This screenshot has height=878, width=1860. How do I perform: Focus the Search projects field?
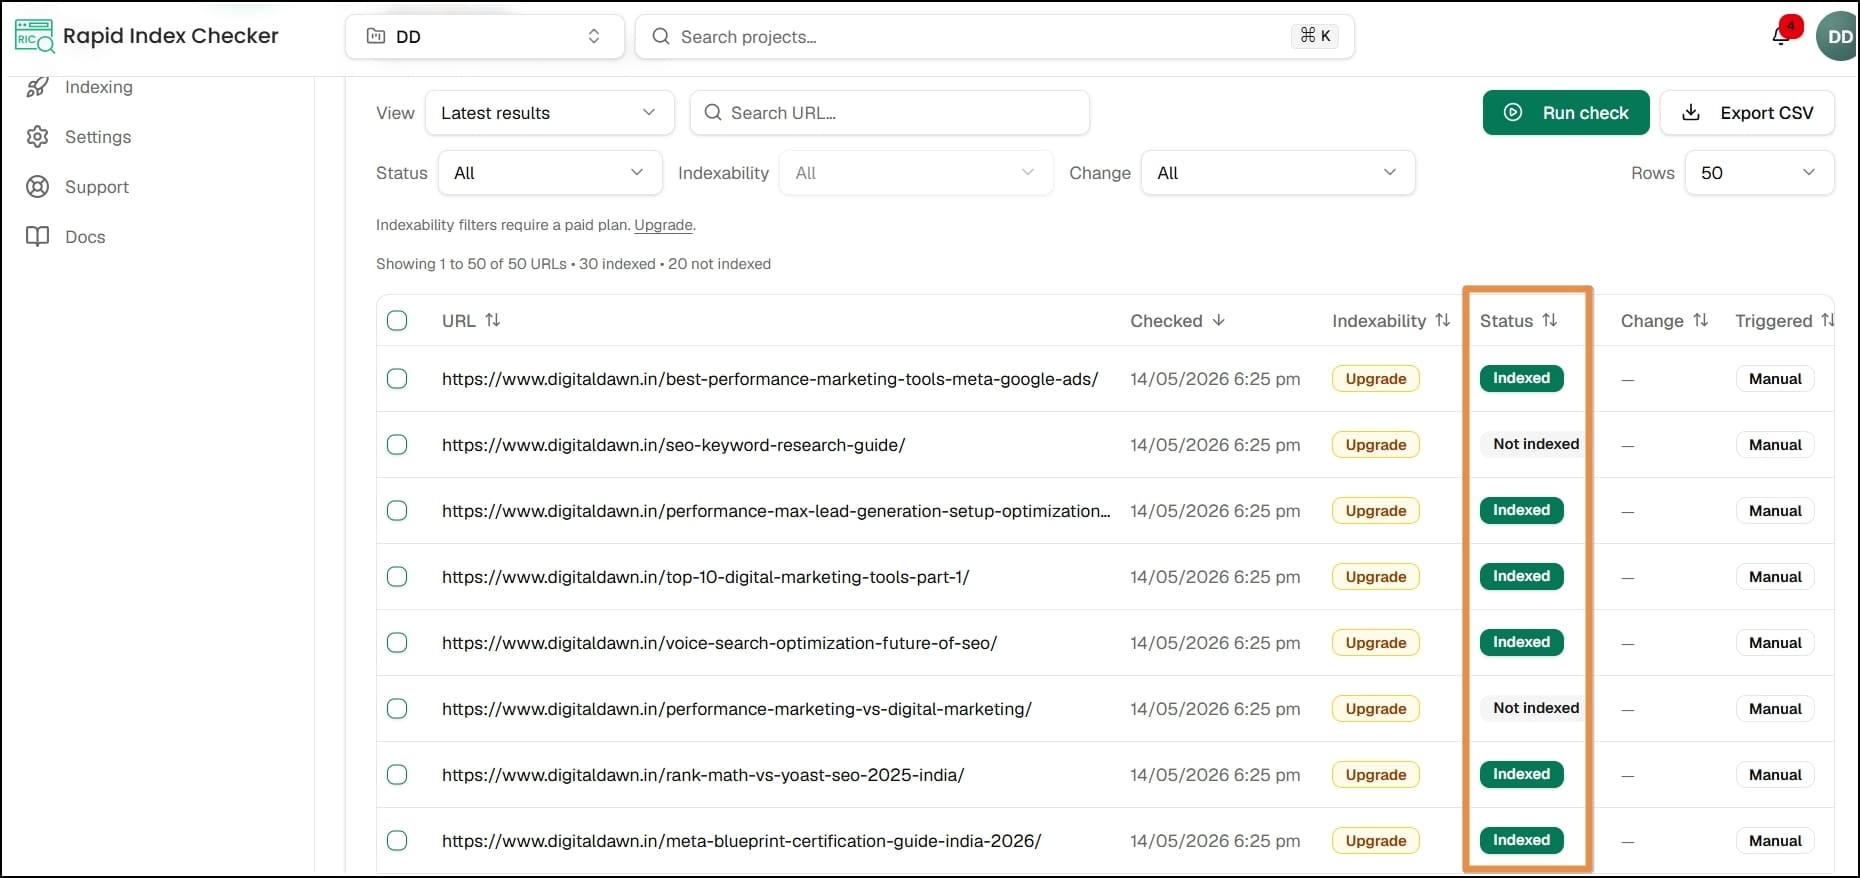tap(995, 36)
